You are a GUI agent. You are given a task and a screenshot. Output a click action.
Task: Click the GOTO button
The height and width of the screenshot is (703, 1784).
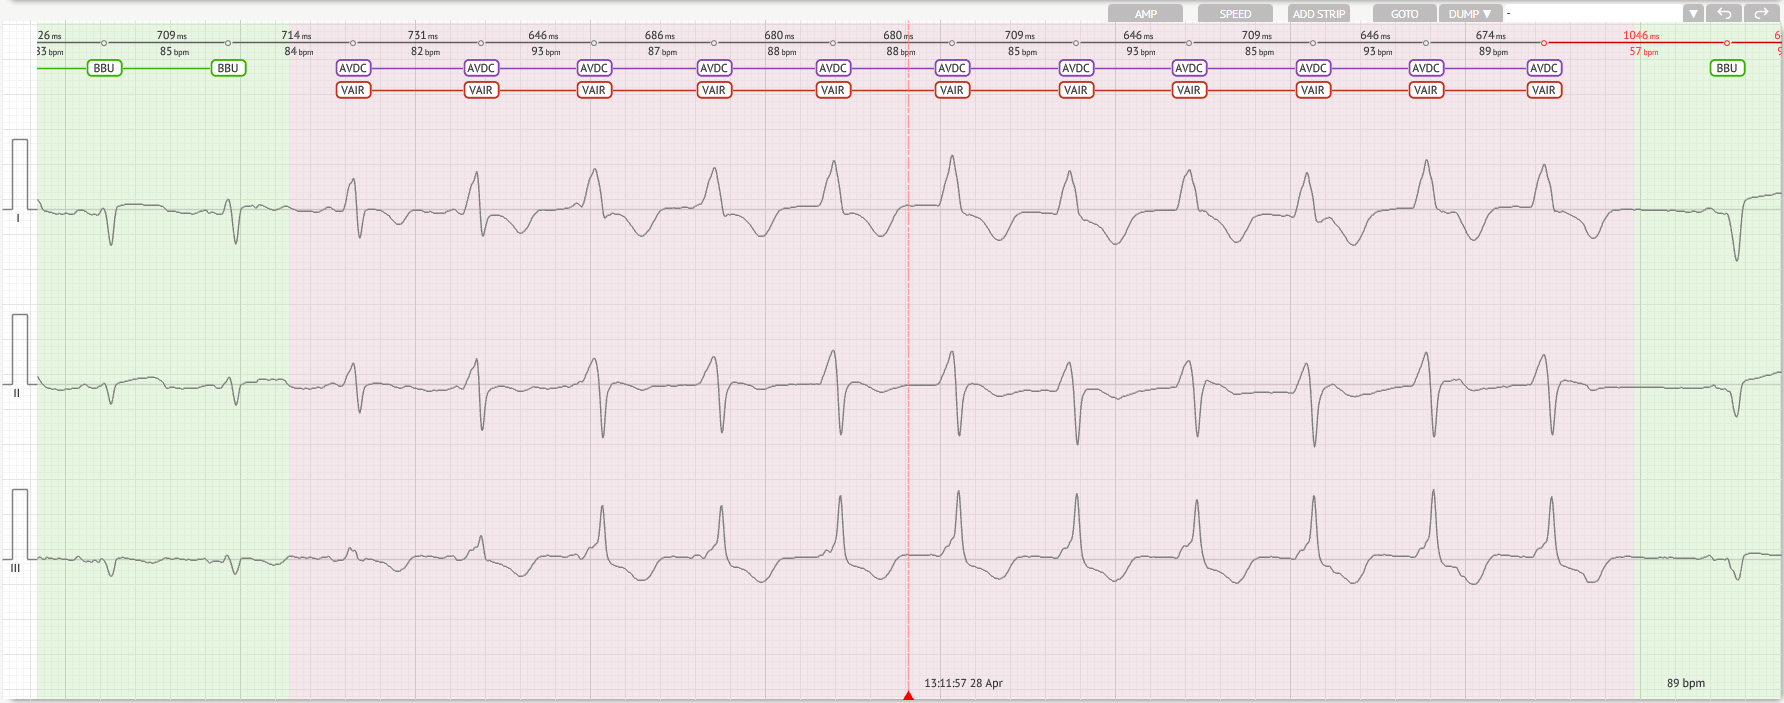click(x=1404, y=14)
